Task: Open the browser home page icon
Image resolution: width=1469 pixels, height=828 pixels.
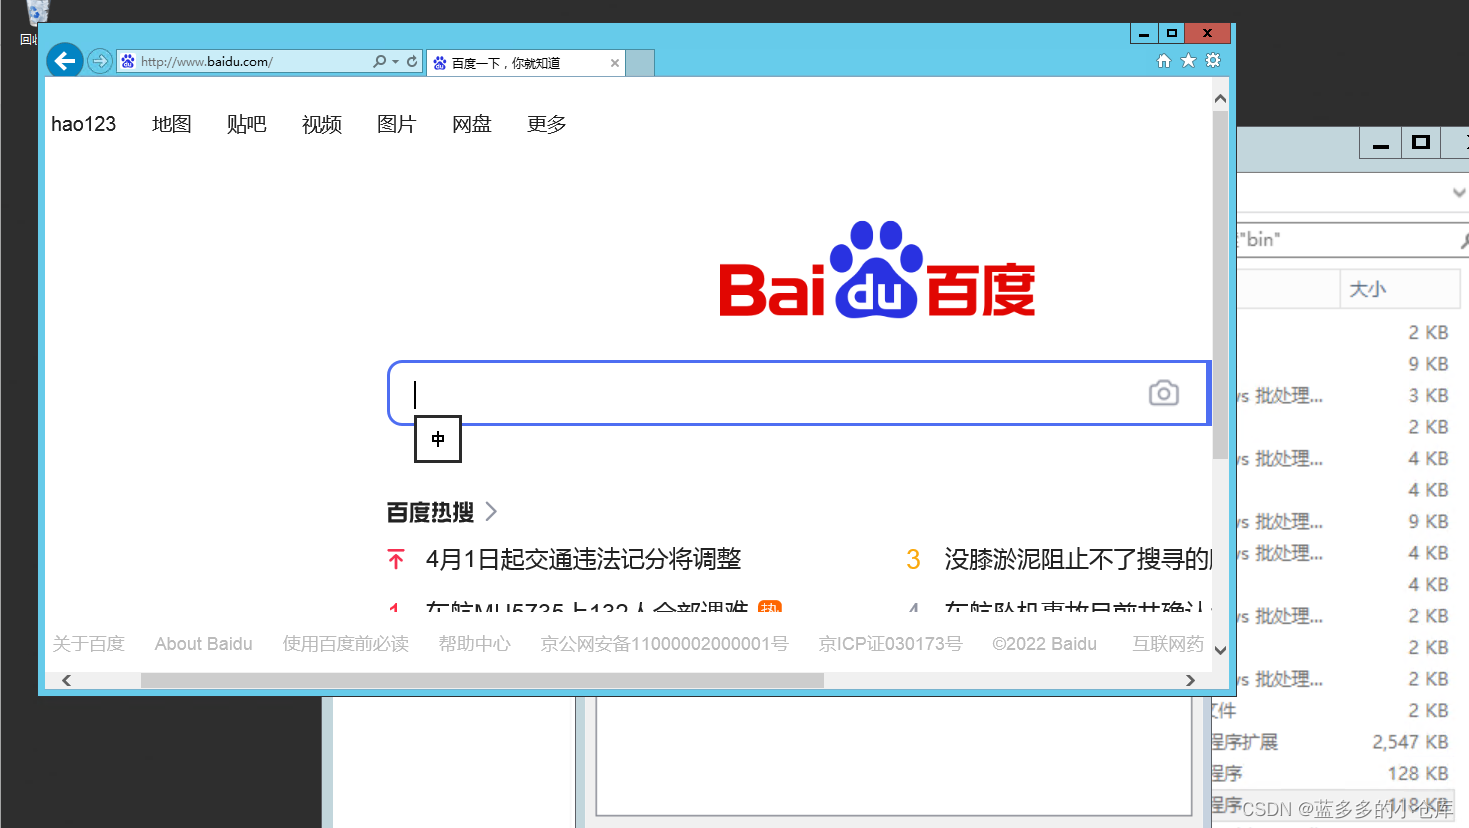Action: (x=1164, y=61)
